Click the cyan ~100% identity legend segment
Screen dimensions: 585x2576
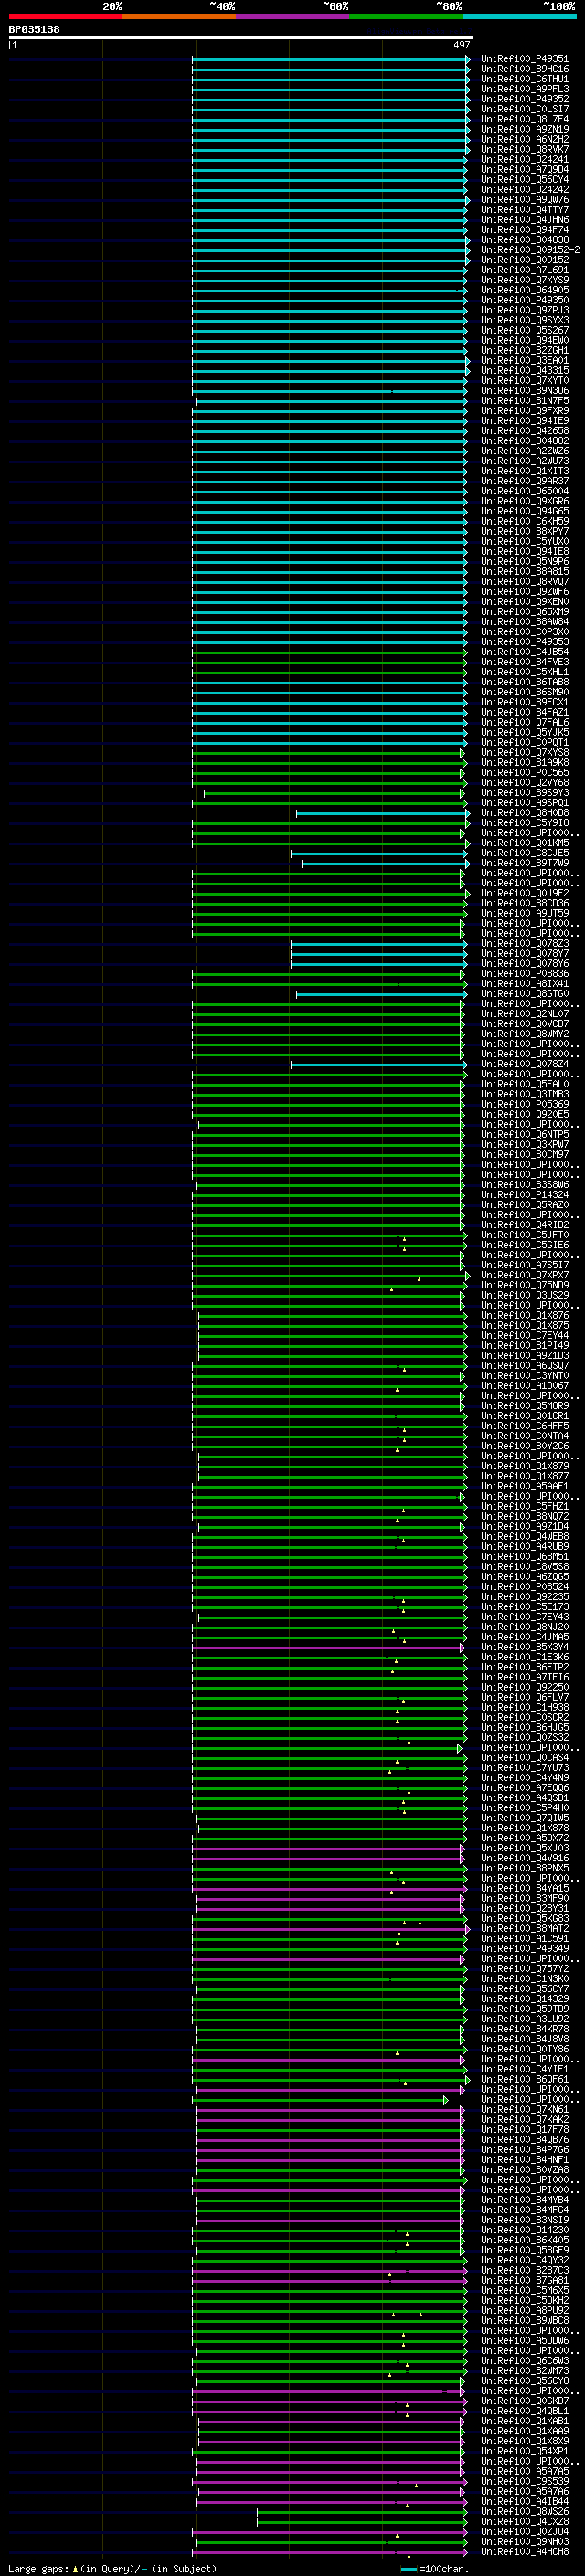coord(519,16)
